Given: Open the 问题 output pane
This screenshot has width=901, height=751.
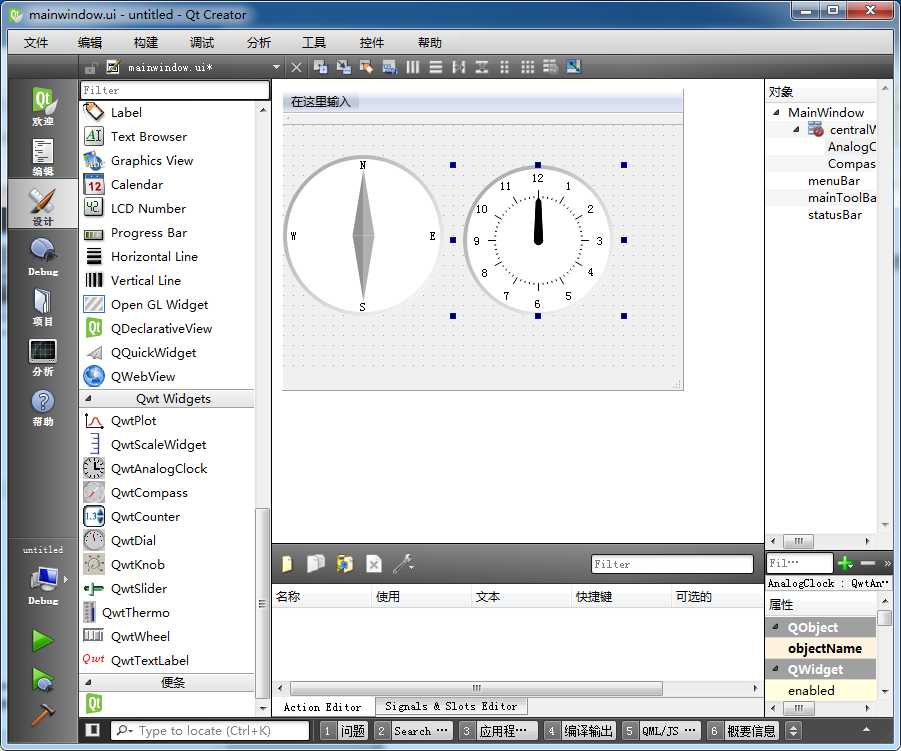Looking at the screenshot, I should click(344, 731).
